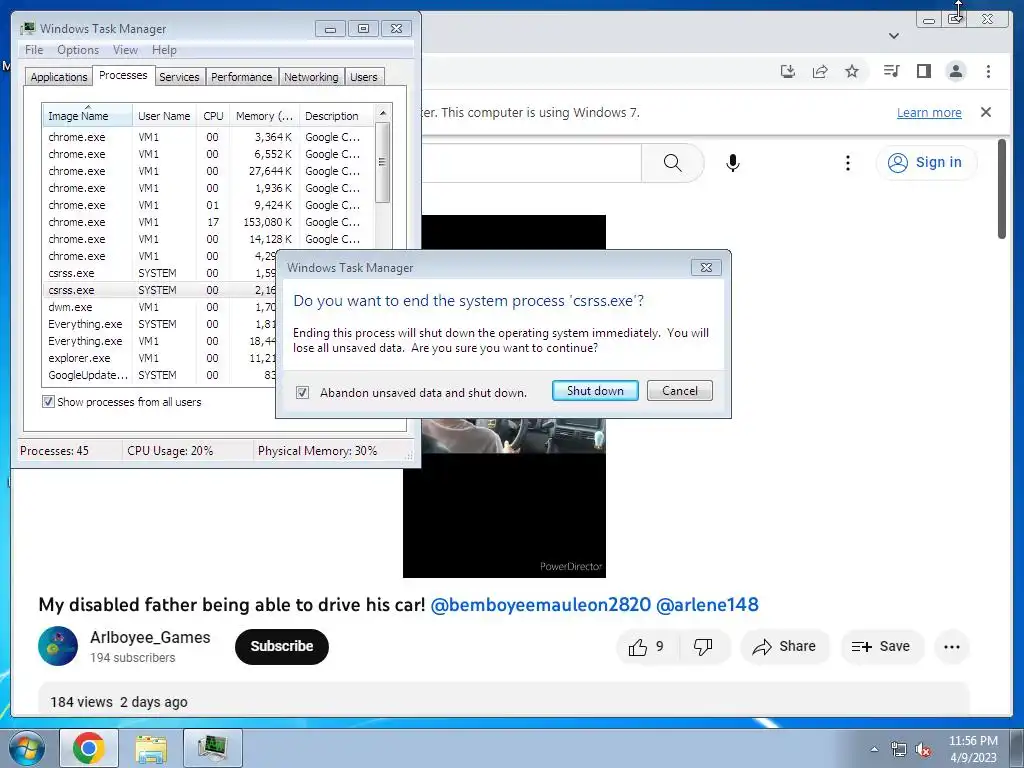Open @arlene148 mention link
This screenshot has height=768, width=1024.
[707, 605]
